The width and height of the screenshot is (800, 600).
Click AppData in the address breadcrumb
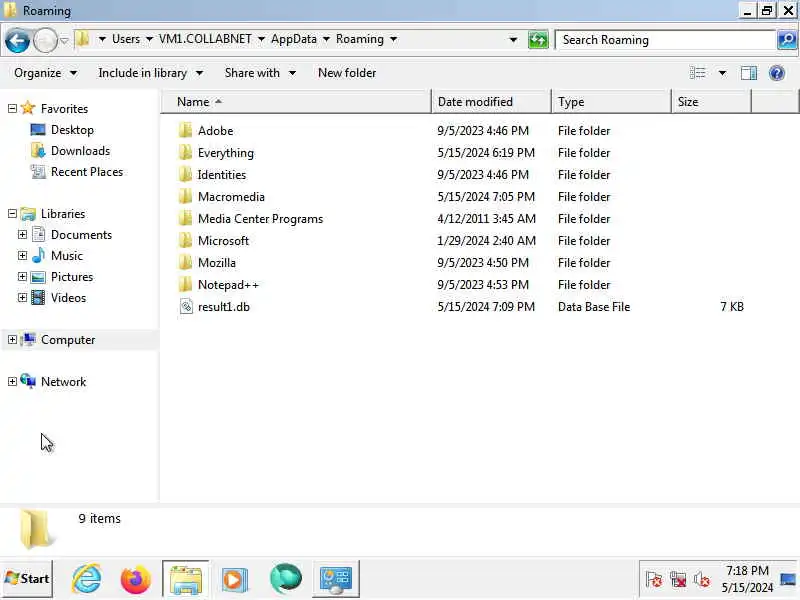pyautogui.click(x=294, y=39)
